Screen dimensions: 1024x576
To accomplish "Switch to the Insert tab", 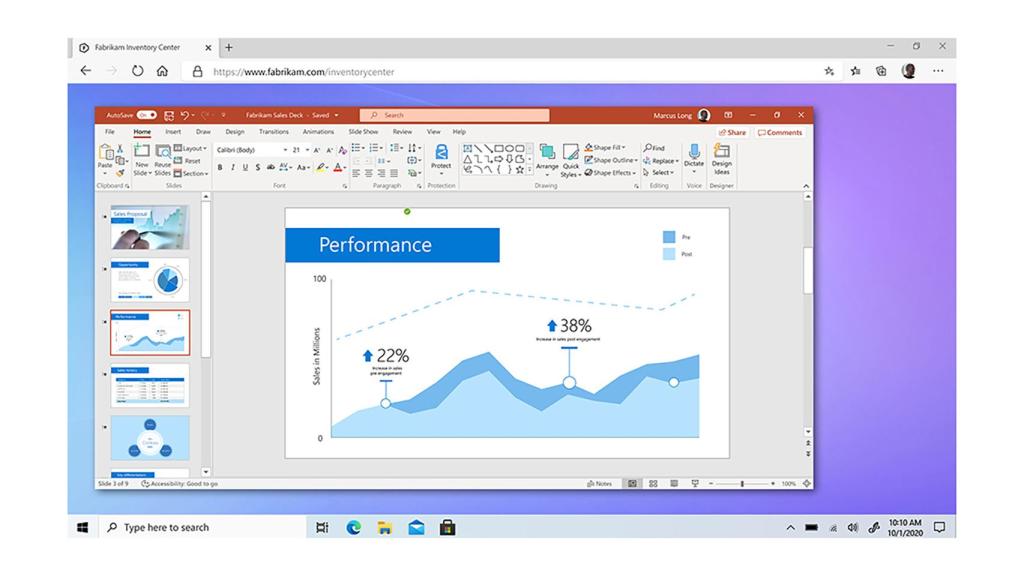I will coord(173,132).
